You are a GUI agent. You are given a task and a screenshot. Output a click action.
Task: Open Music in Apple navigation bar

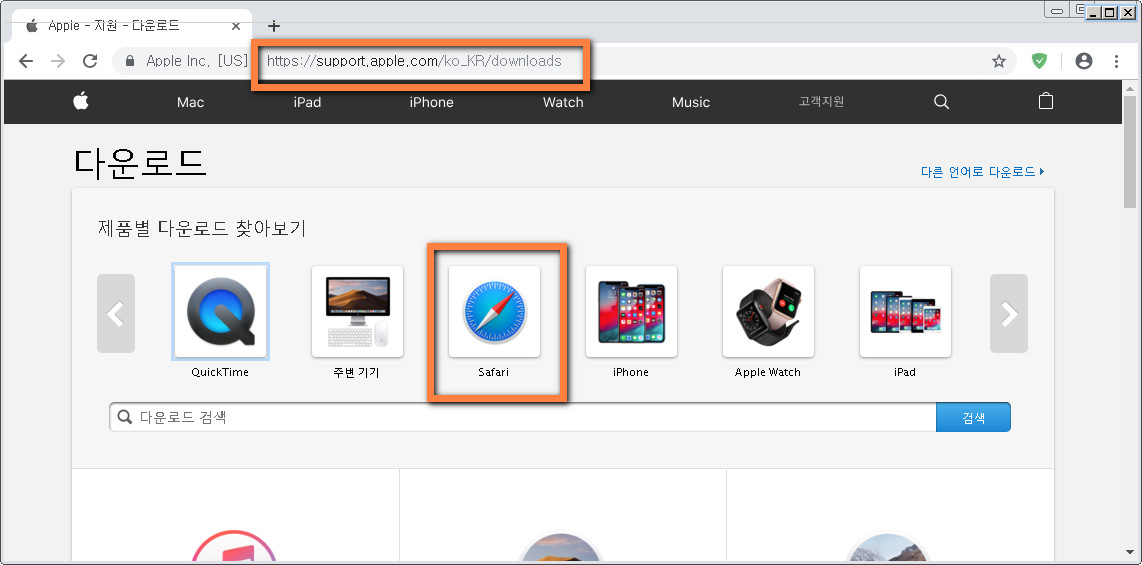coord(690,102)
